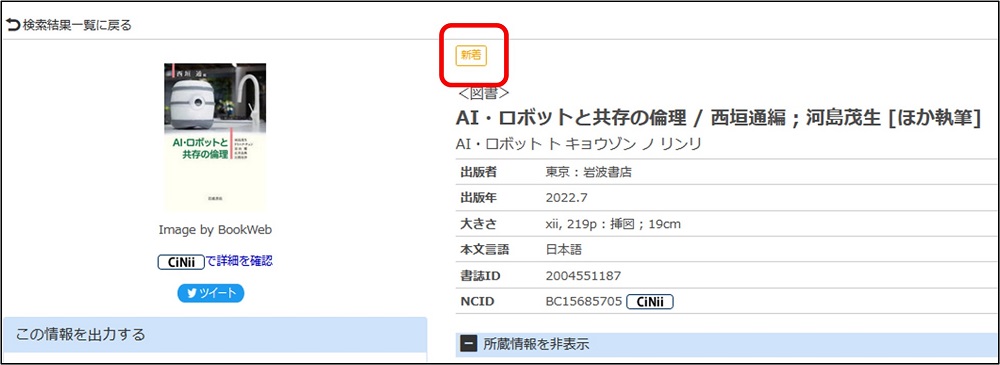Viewport: 1000px width, 365px height.
Task: Click the 出版者 field label
Action: coord(478,172)
